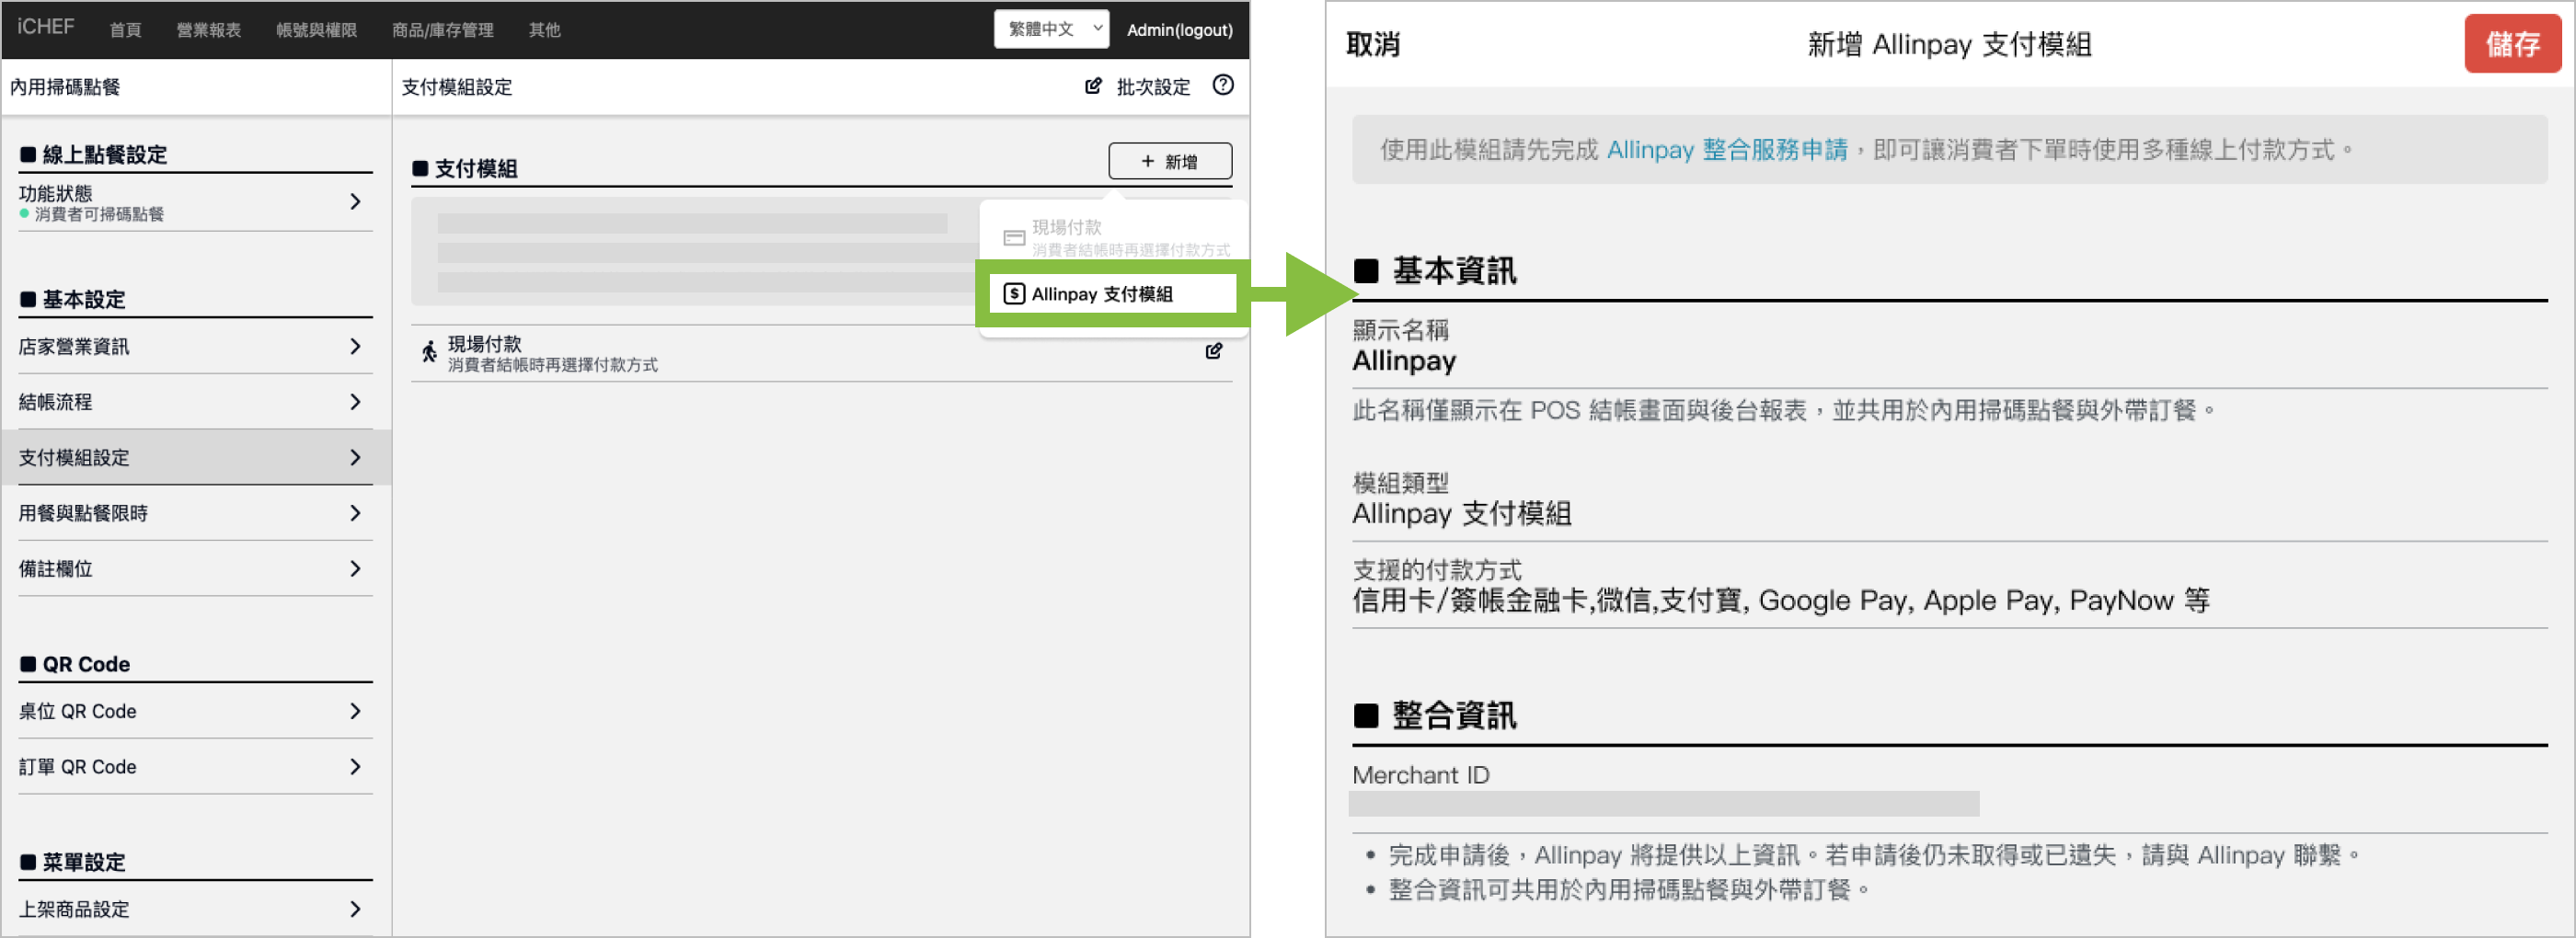Expand 店家營業資訊 chevron
The image size is (2576, 938).
tap(355, 347)
